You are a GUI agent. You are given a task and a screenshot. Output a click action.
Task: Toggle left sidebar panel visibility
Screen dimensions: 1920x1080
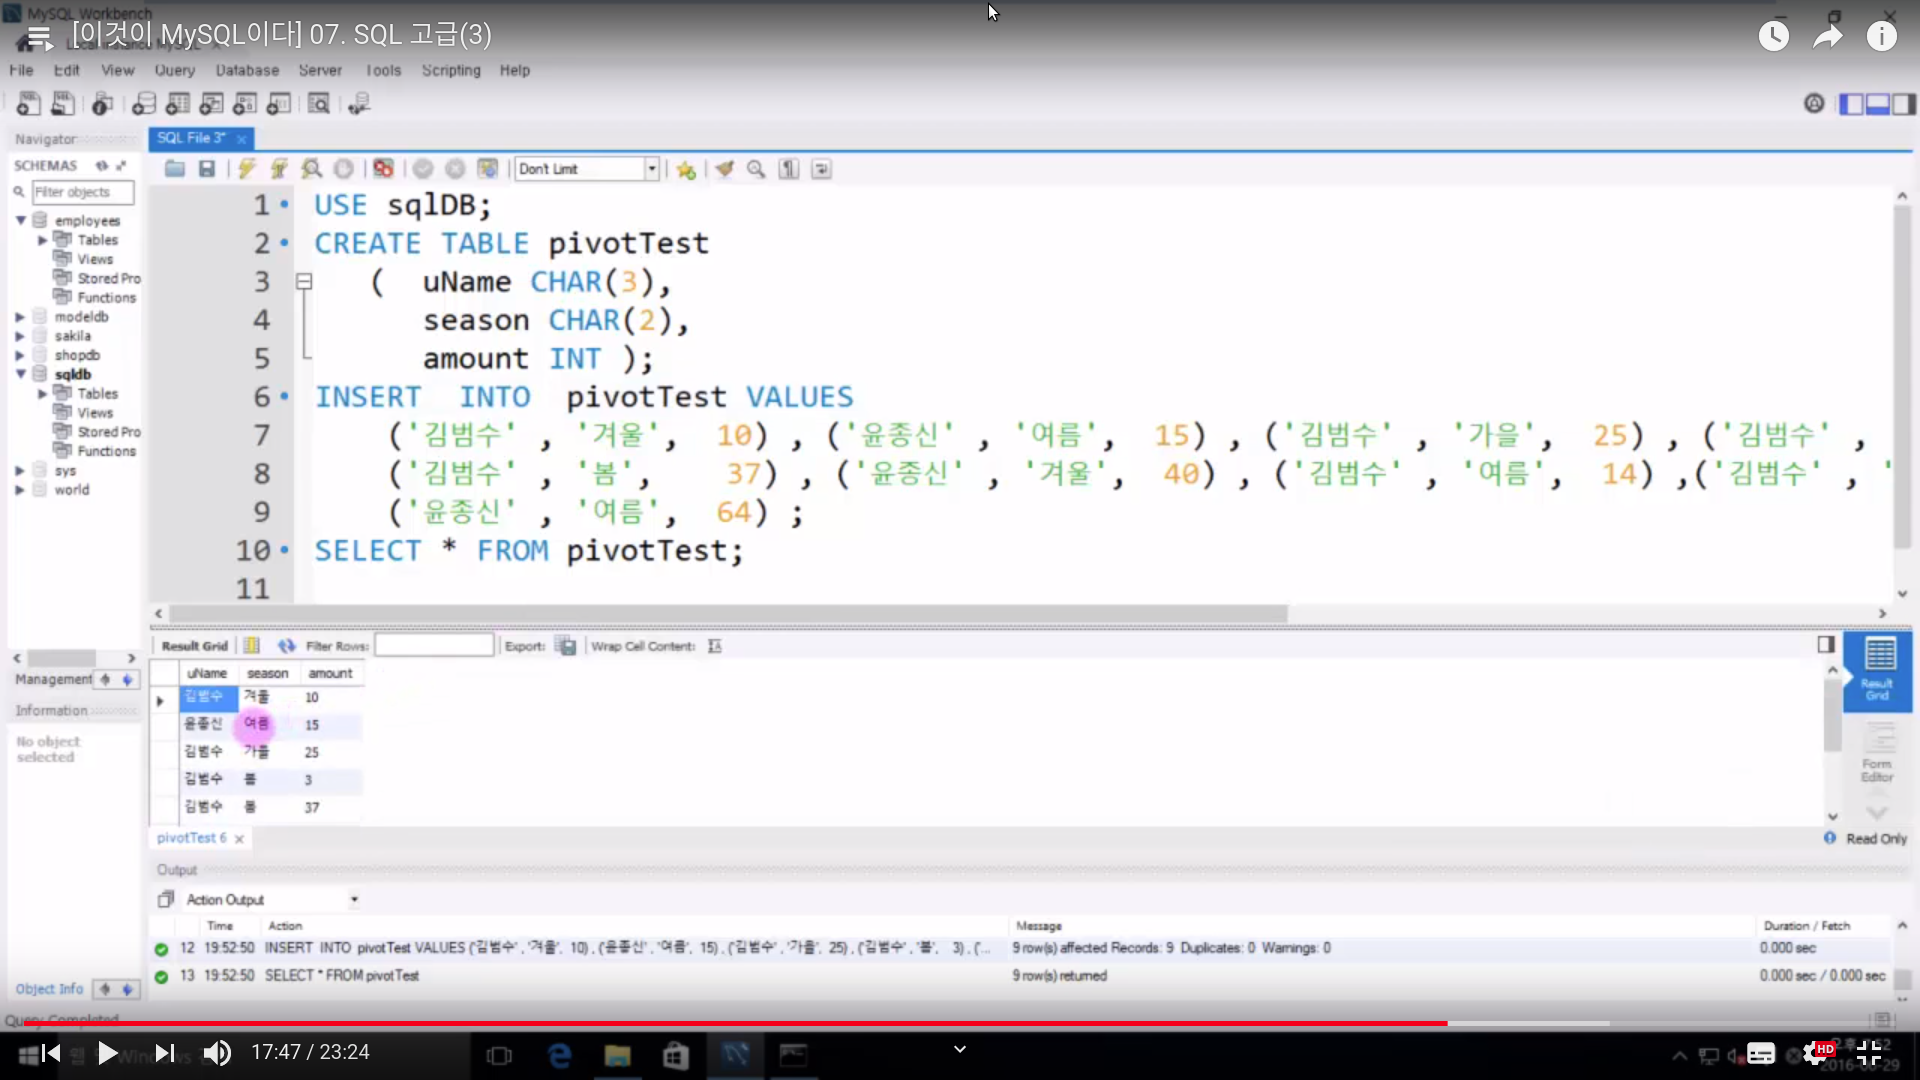click(x=1852, y=103)
